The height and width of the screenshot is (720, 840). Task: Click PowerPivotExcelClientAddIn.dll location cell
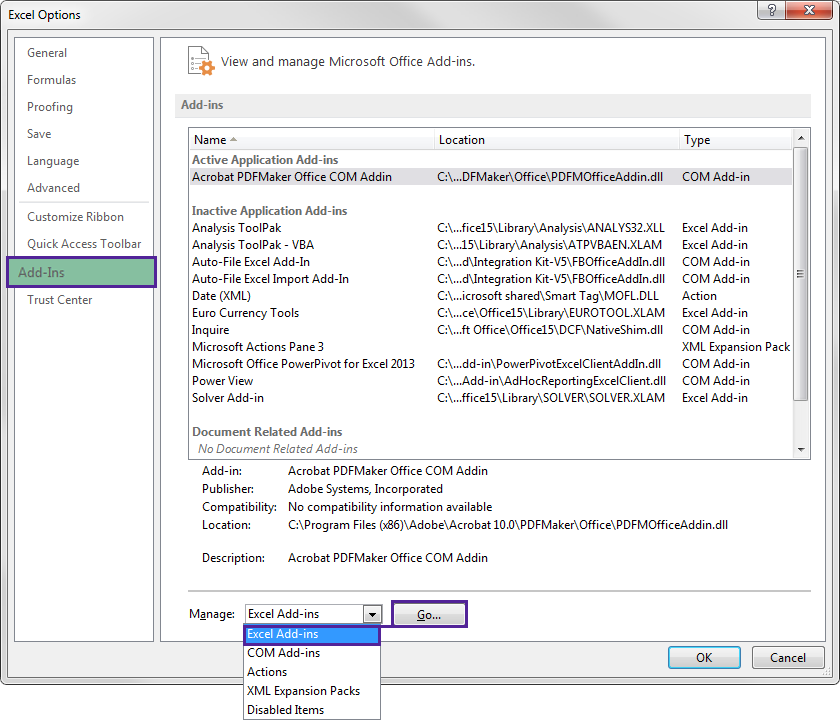549,364
